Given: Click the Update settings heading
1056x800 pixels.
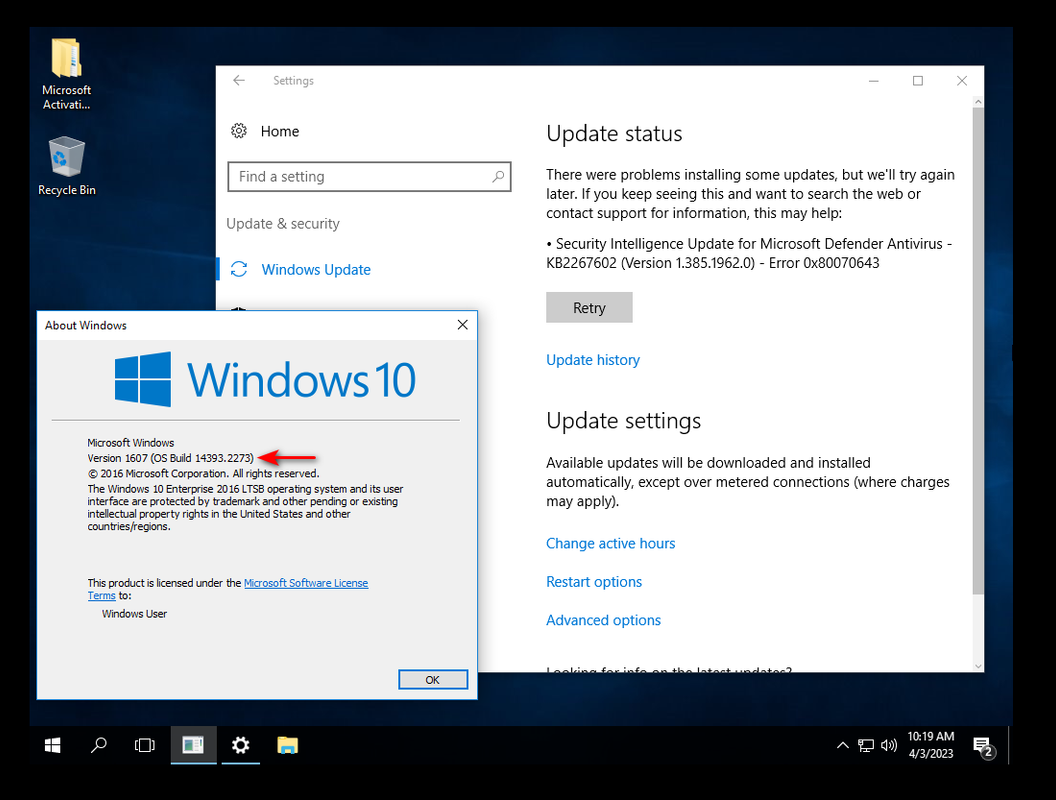Looking at the screenshot, I should 624,421.
